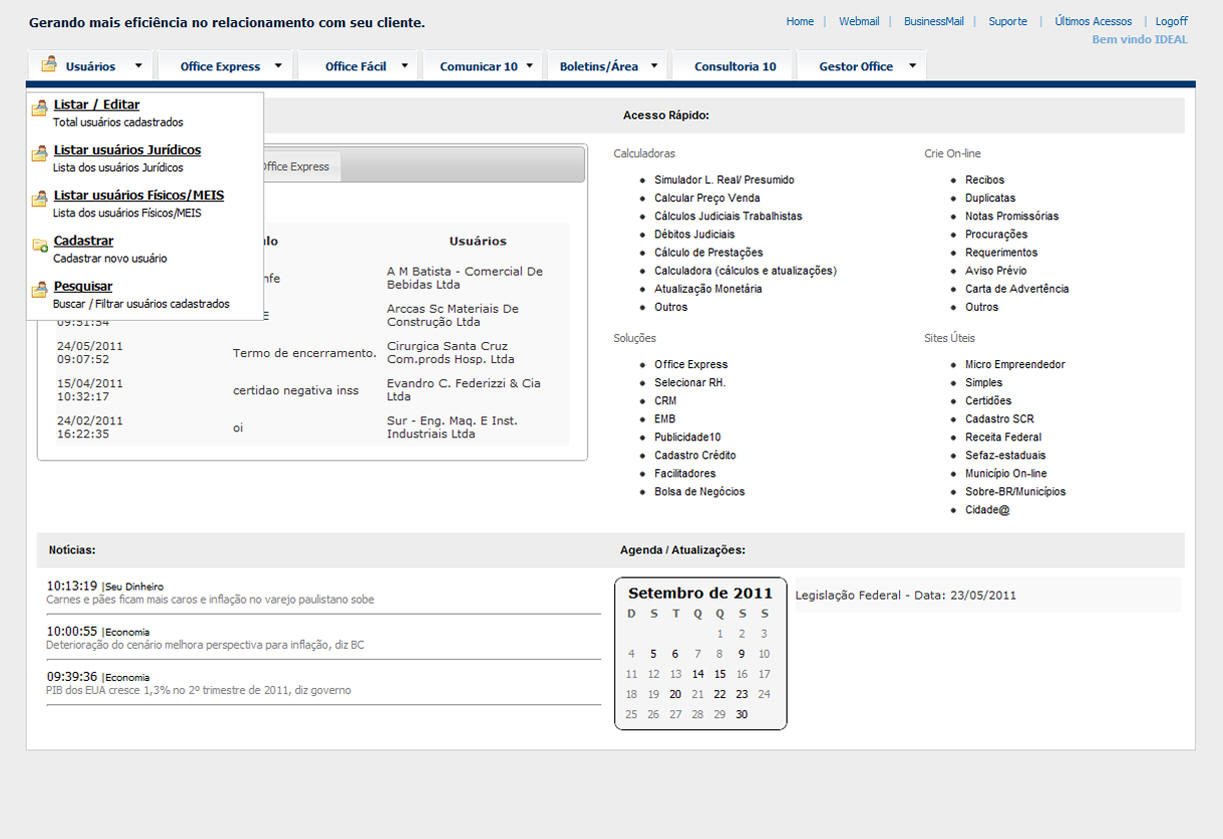This screenshot has width=1223, height=839.
Task: Click the icon beside Pesquisar
Action: coord(40,290)
